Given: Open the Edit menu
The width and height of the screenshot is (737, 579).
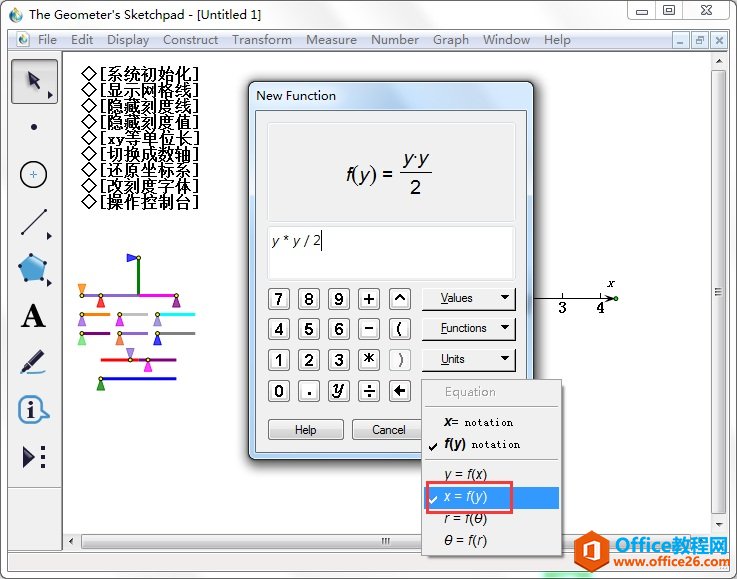Looking at the screenshot, I should point(82,40).
